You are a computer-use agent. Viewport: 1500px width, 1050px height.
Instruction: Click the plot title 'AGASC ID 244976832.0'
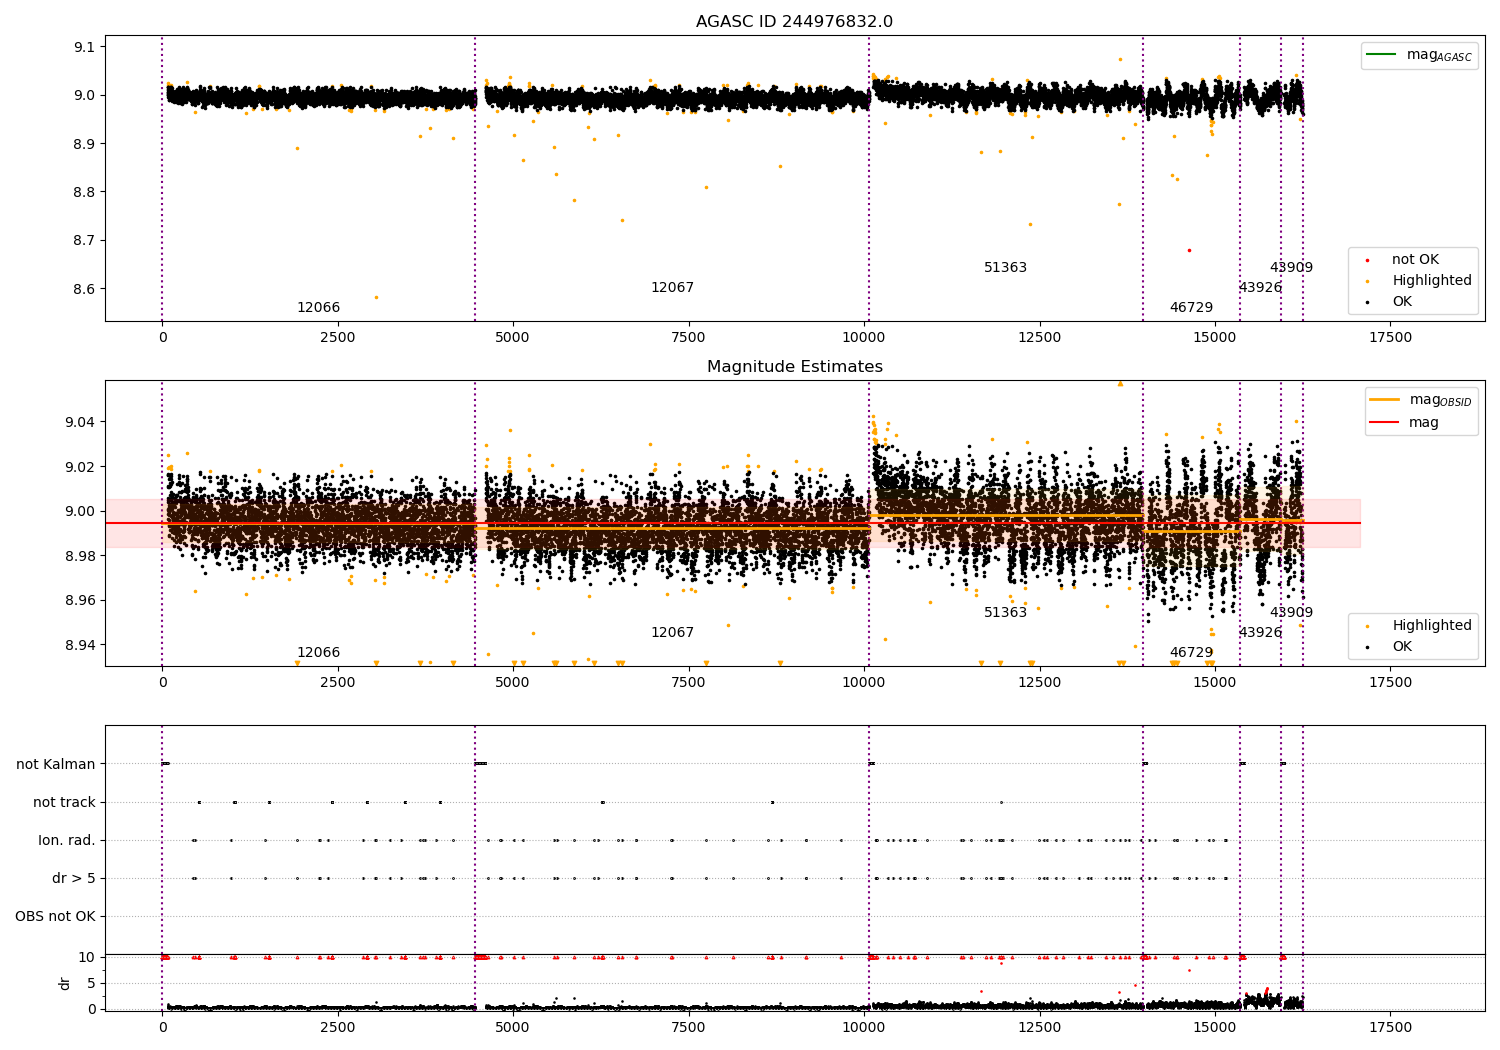click(794, 22)
